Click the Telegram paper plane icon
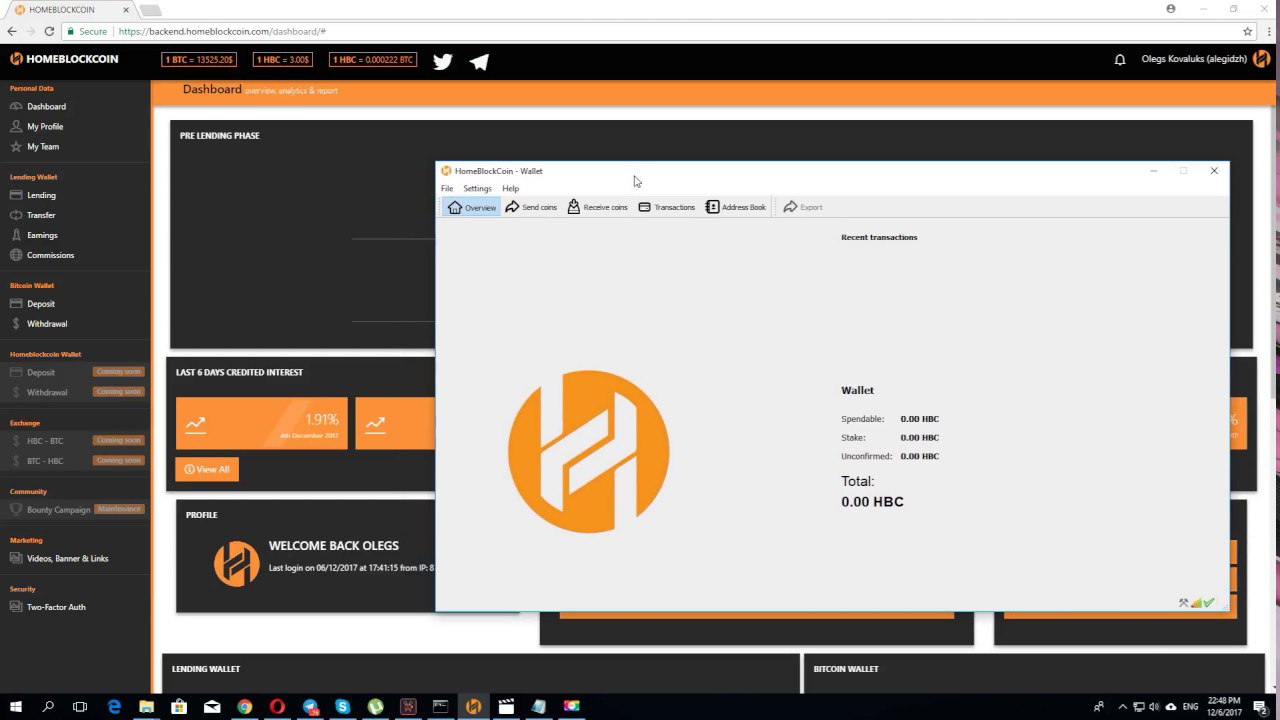Viewport: 1280px width, 720px height. pos(479,61)
